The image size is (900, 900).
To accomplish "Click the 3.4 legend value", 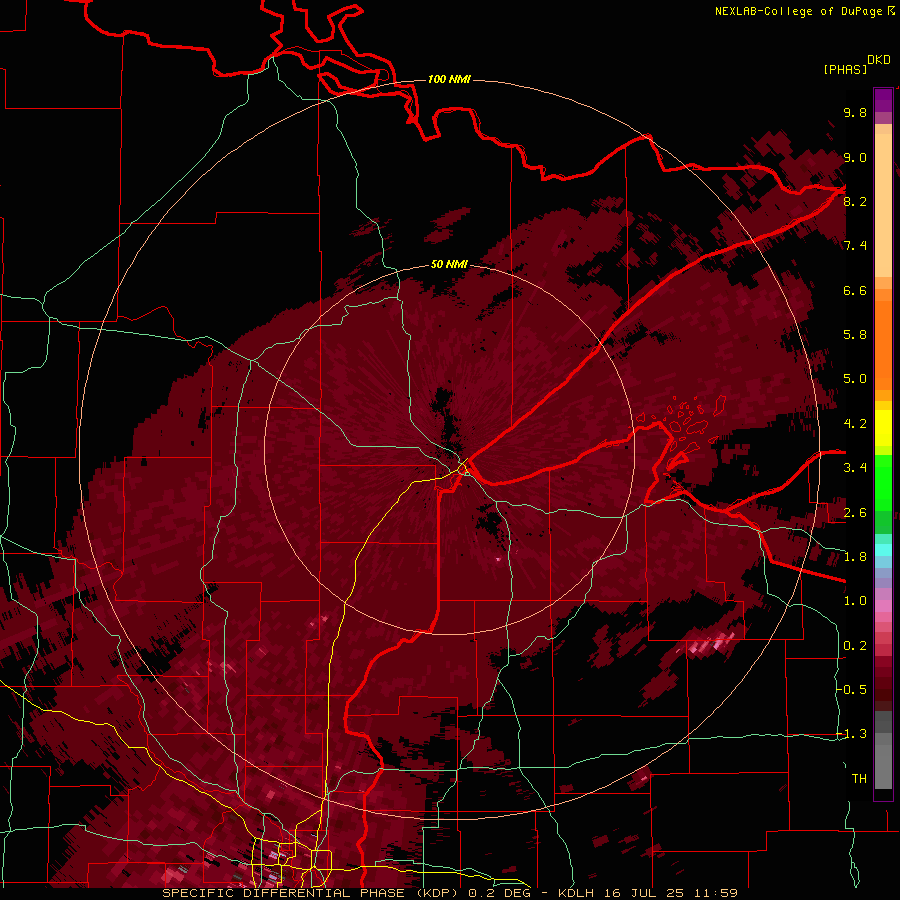I will point(855,468).
